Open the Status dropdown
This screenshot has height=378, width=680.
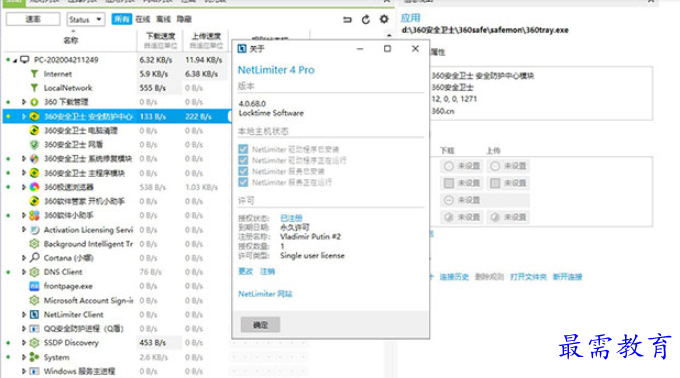[x=85, y=20]
